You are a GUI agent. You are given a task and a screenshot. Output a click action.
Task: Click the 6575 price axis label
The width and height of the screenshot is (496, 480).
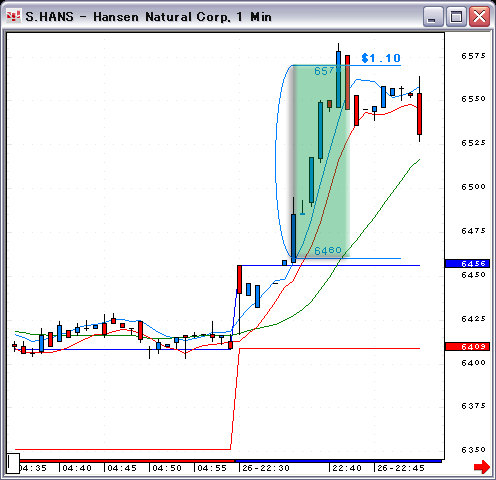tap(473, 56)
